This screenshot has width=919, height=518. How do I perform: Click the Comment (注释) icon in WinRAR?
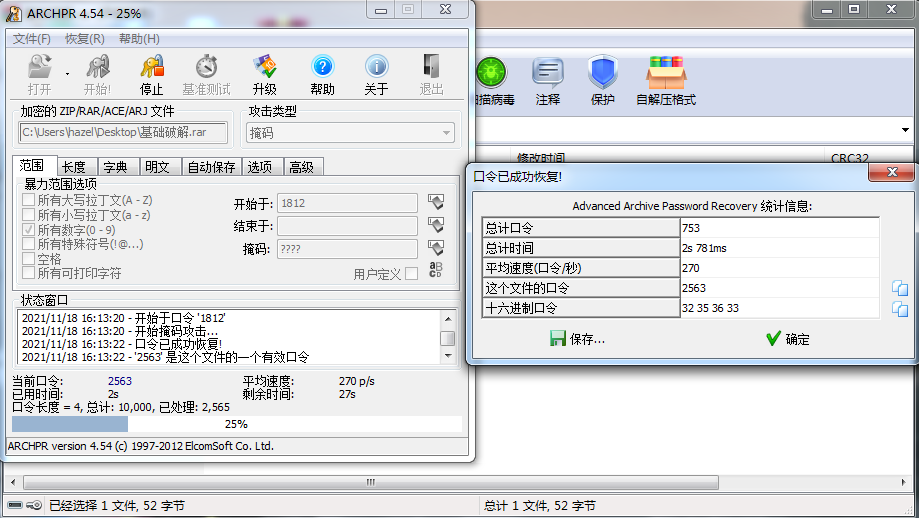pos(547,73)
